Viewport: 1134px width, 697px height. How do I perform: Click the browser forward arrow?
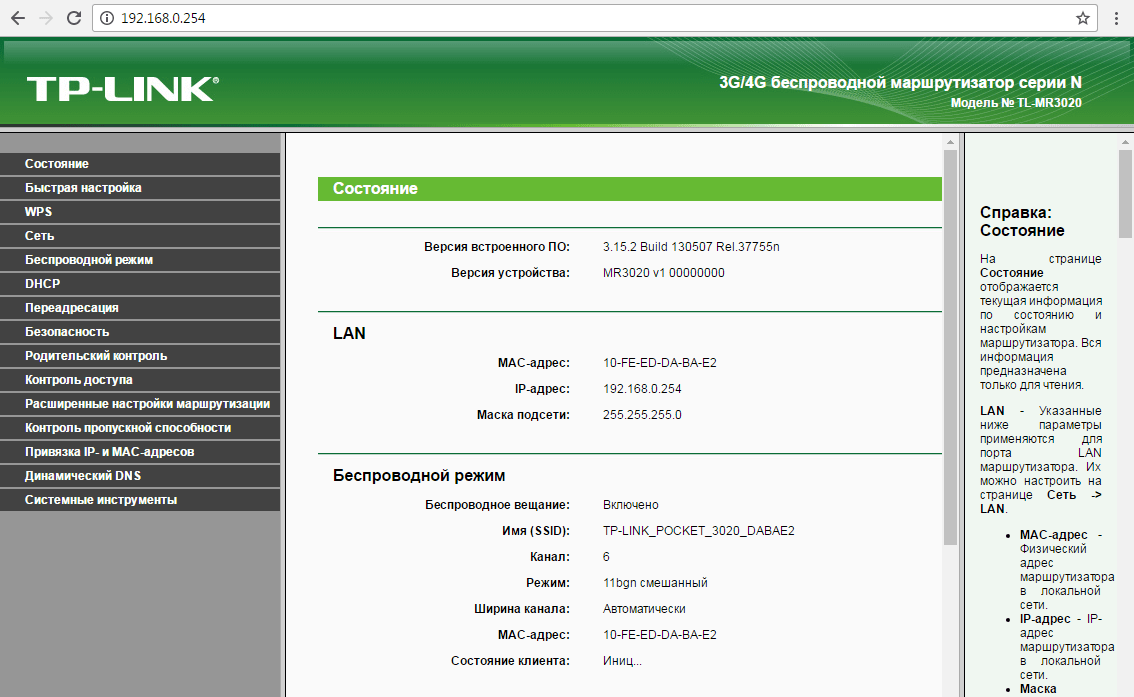(45, 18)
